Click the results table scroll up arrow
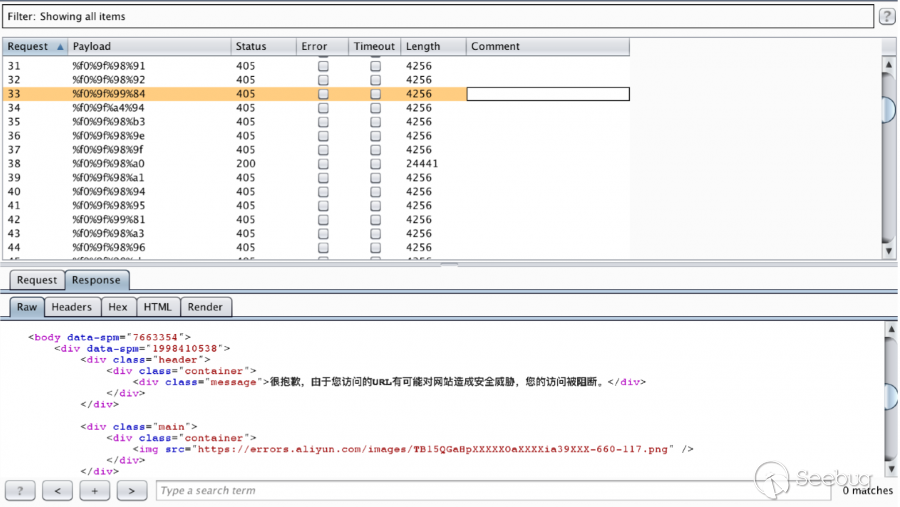Image resolution: width=900 pixels, height=507 pixels. pyautogui.click(x=888, y=64)
